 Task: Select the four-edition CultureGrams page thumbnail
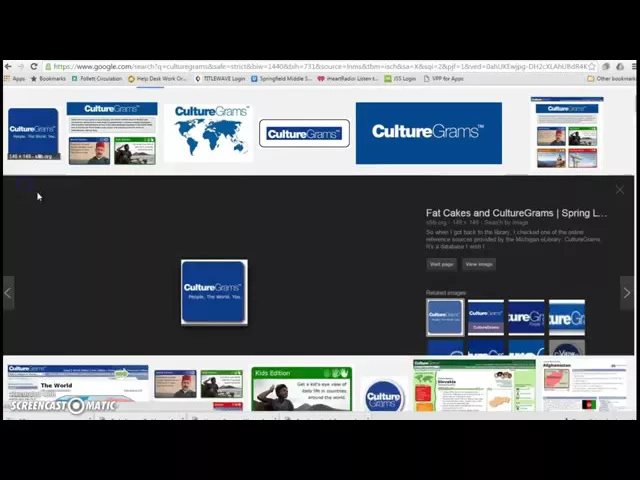tap(567, 133)
